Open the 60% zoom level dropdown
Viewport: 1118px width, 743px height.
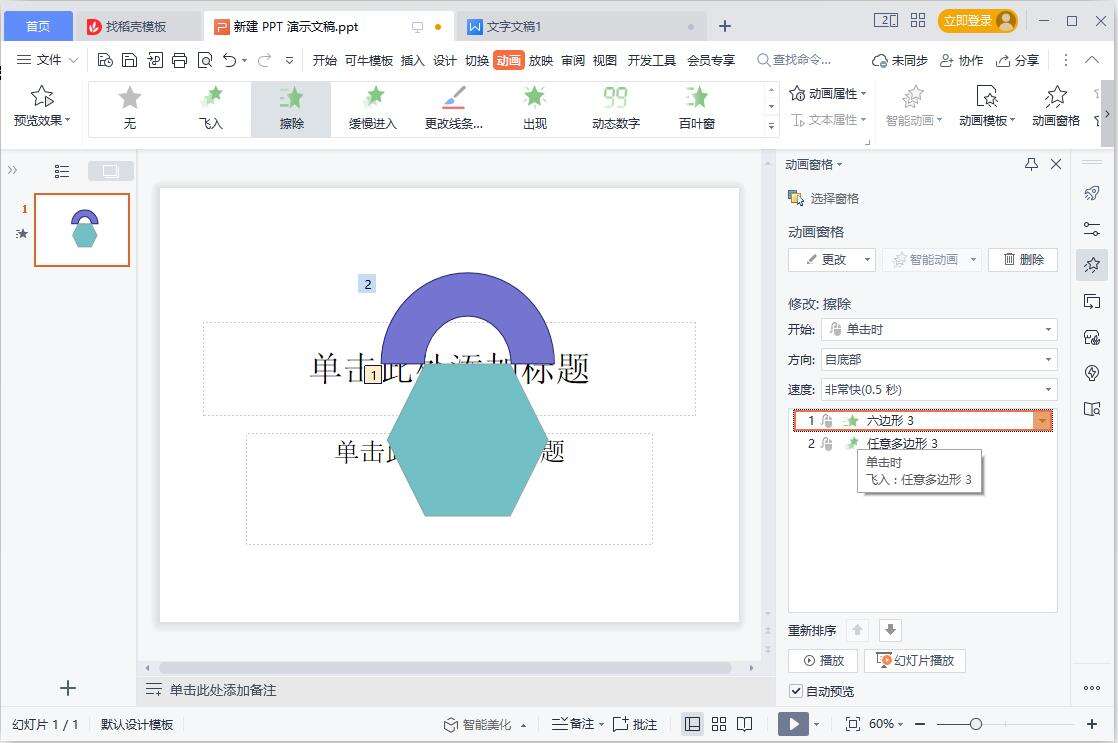tap(886, 724)
